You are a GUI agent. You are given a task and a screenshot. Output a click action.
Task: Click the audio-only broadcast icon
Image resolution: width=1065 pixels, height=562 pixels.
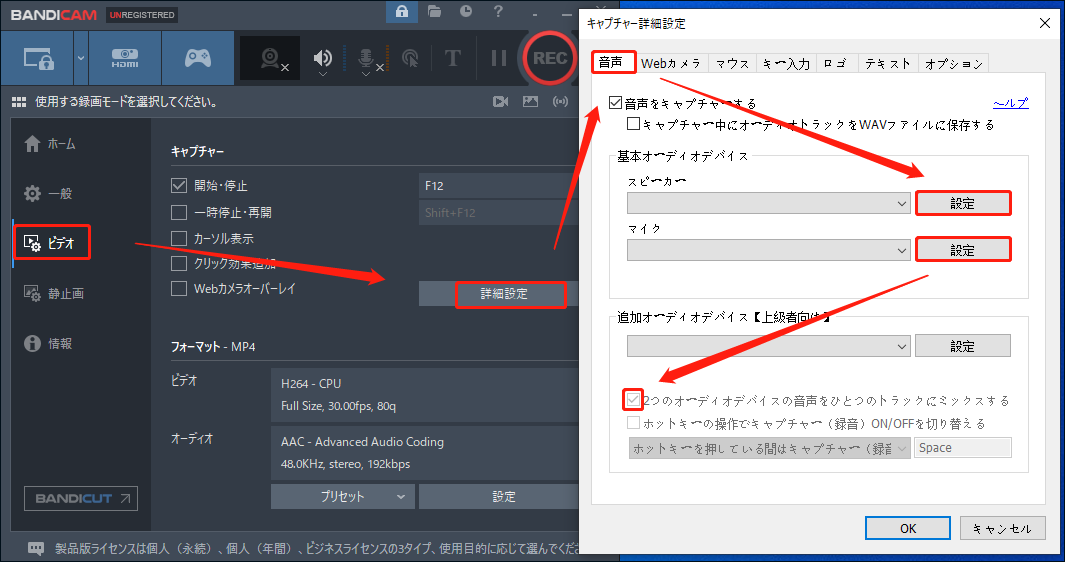point(560,102)
